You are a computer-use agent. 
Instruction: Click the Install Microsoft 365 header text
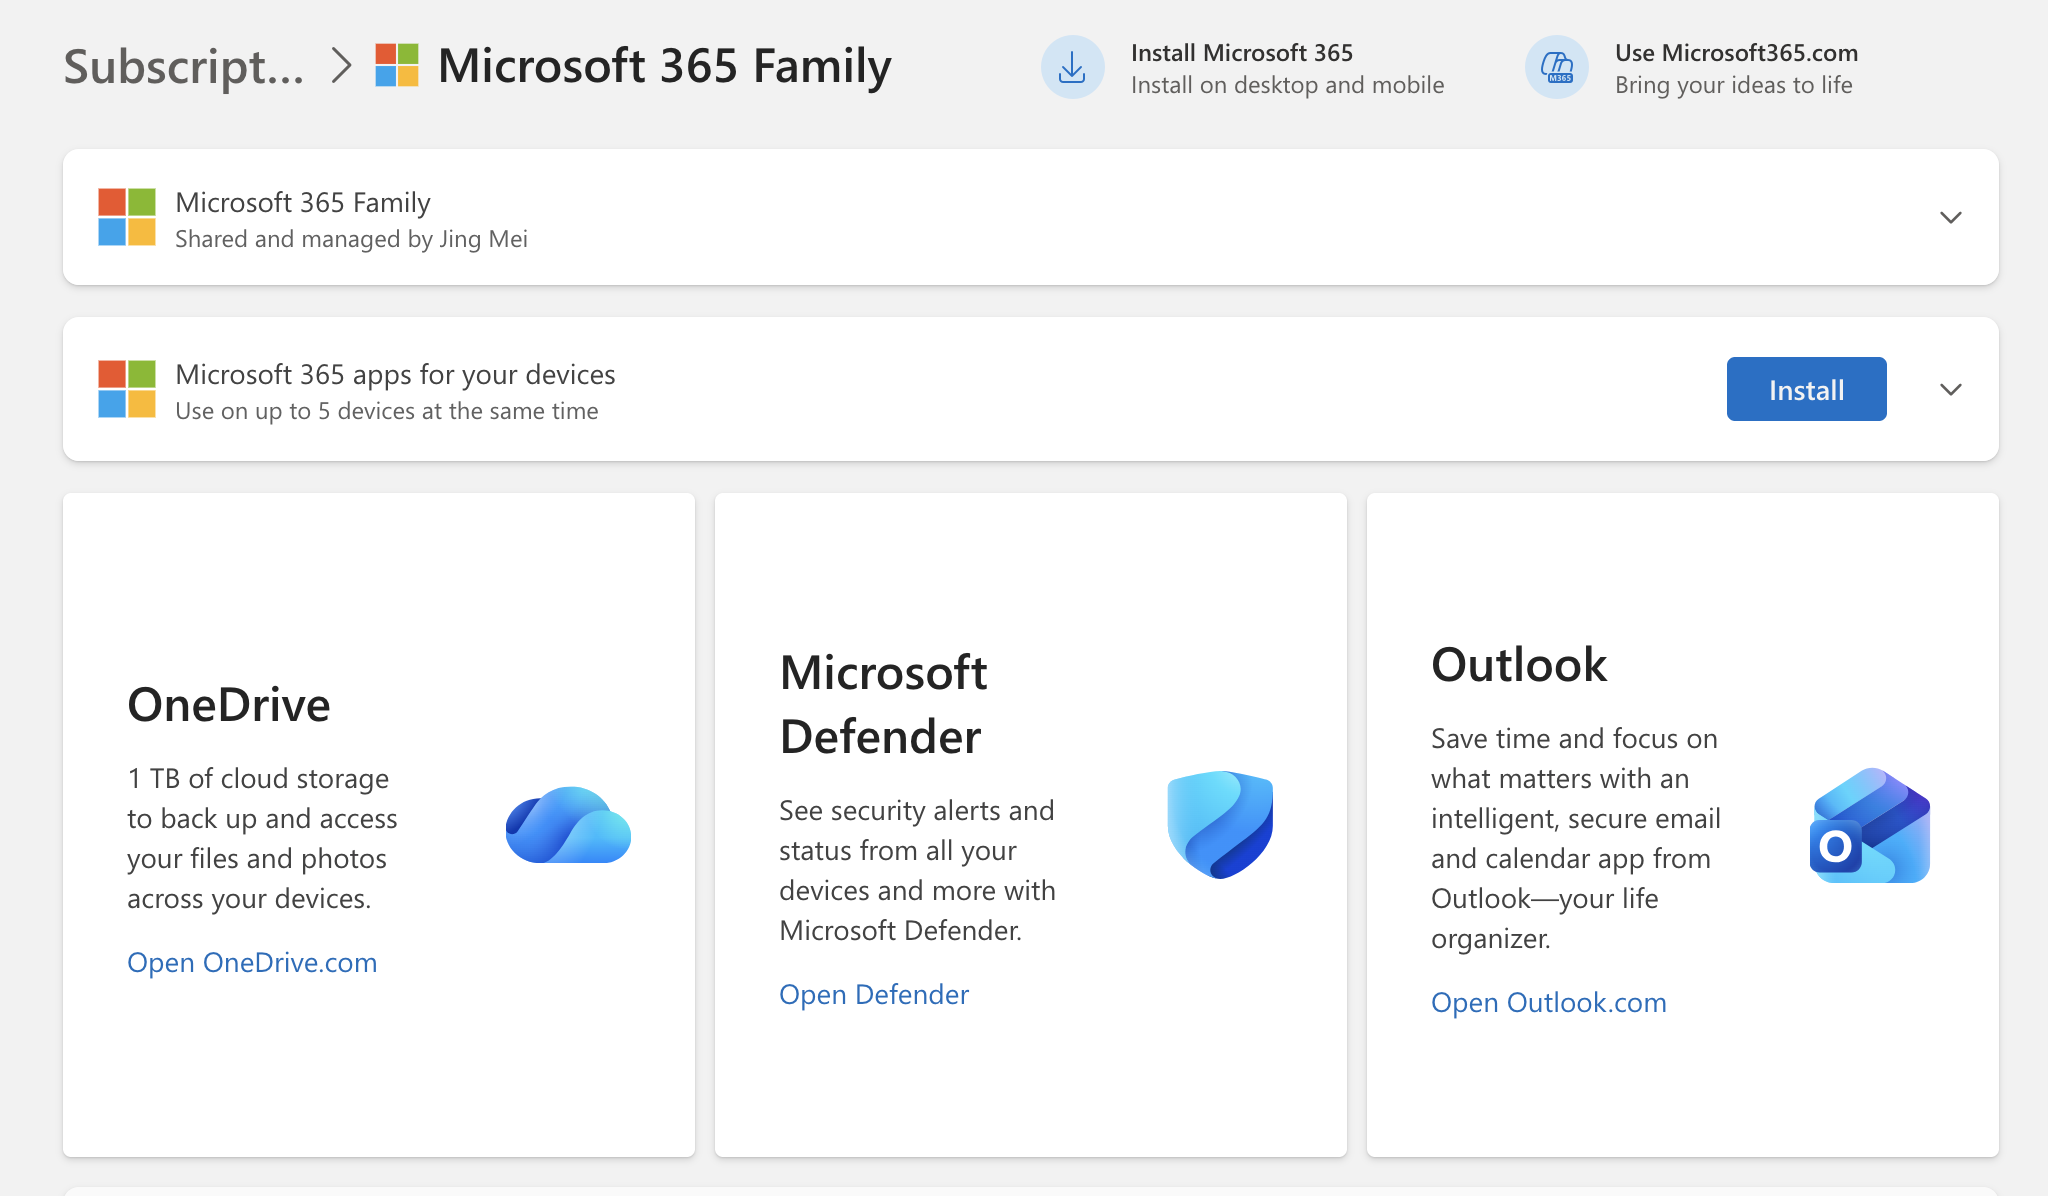point(1241,53)
